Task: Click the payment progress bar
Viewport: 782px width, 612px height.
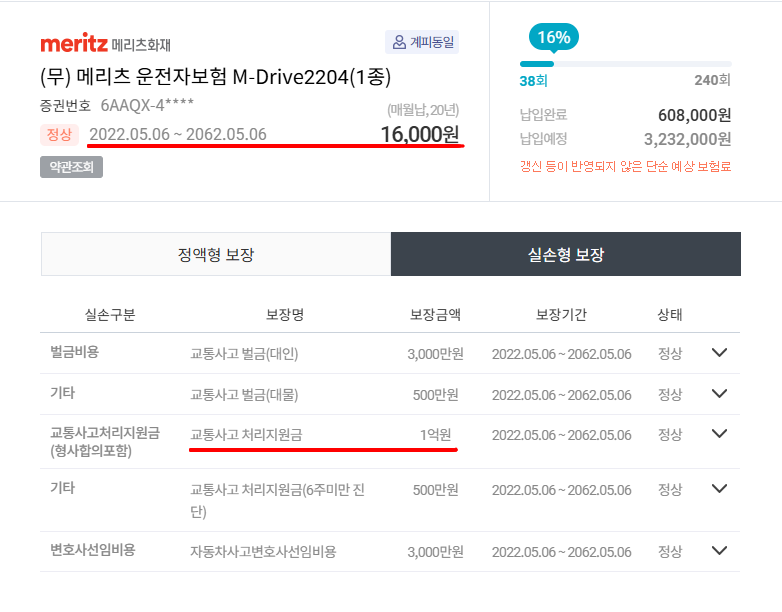Action: tap(625, 64)
